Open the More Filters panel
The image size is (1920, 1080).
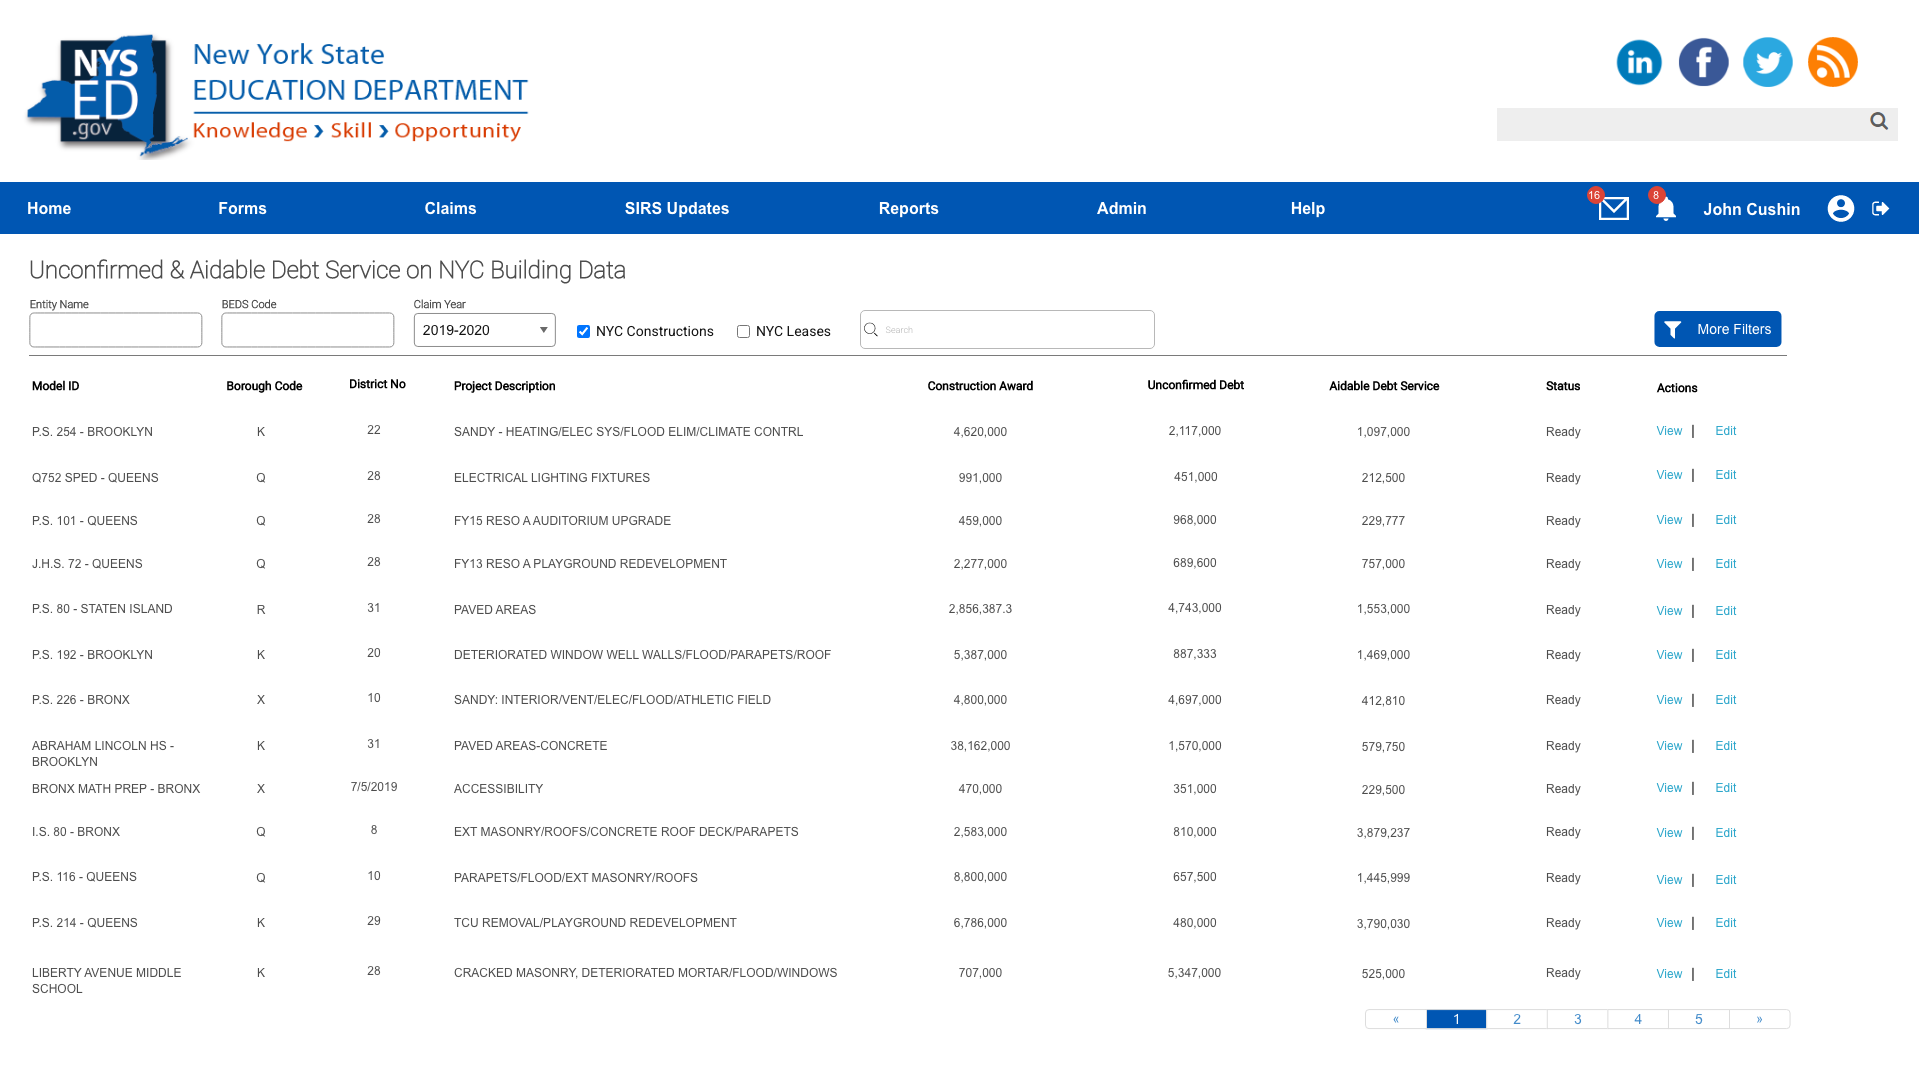click(1717, 329)
